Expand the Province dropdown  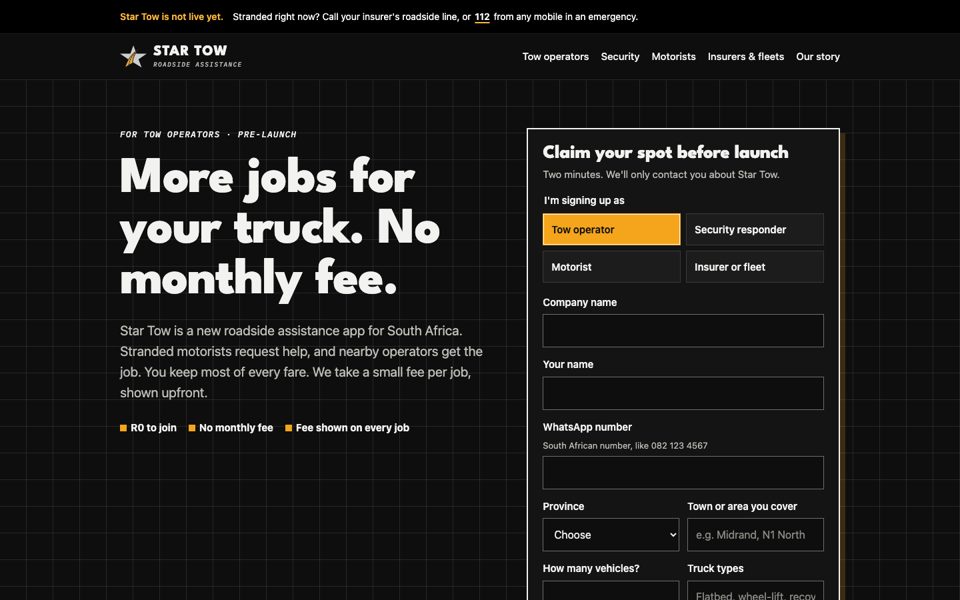610,534
